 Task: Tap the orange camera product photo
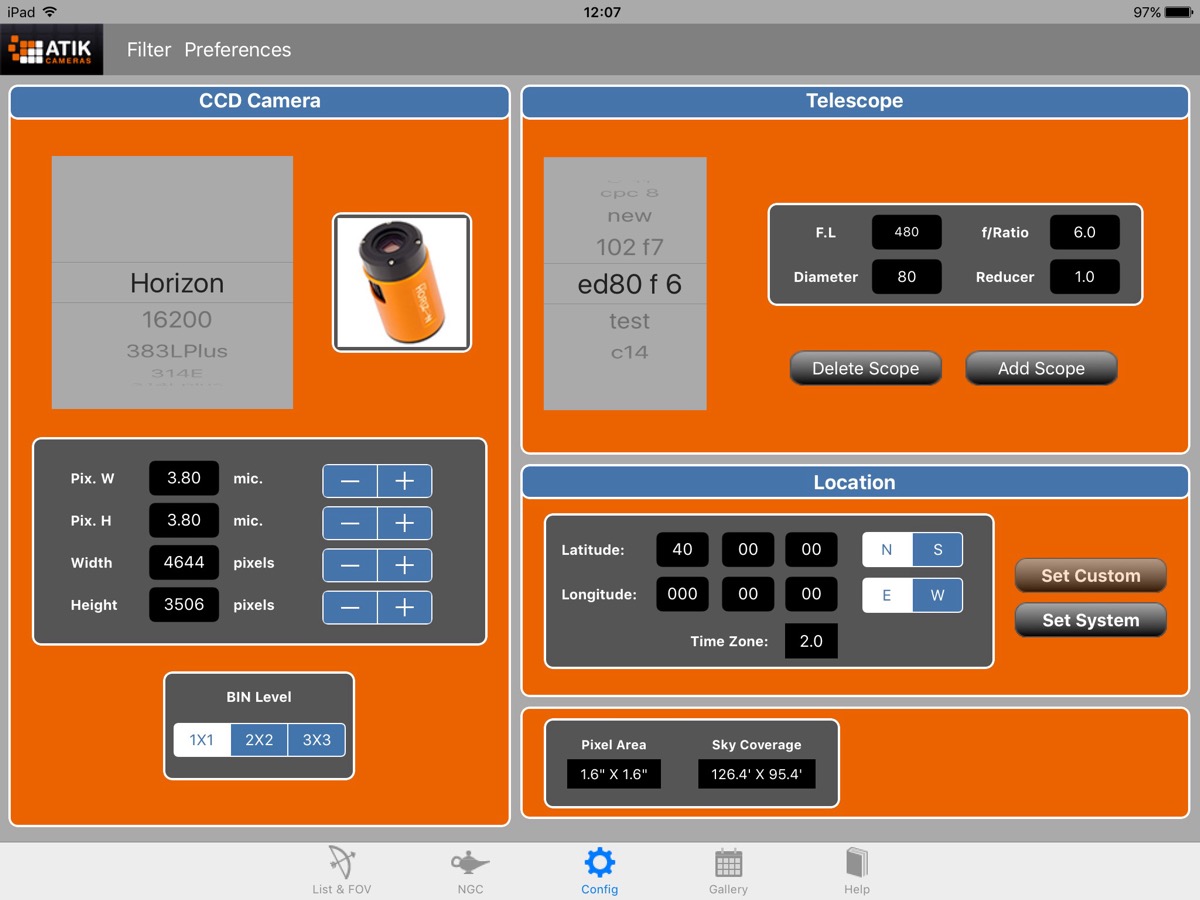[400, 282]
